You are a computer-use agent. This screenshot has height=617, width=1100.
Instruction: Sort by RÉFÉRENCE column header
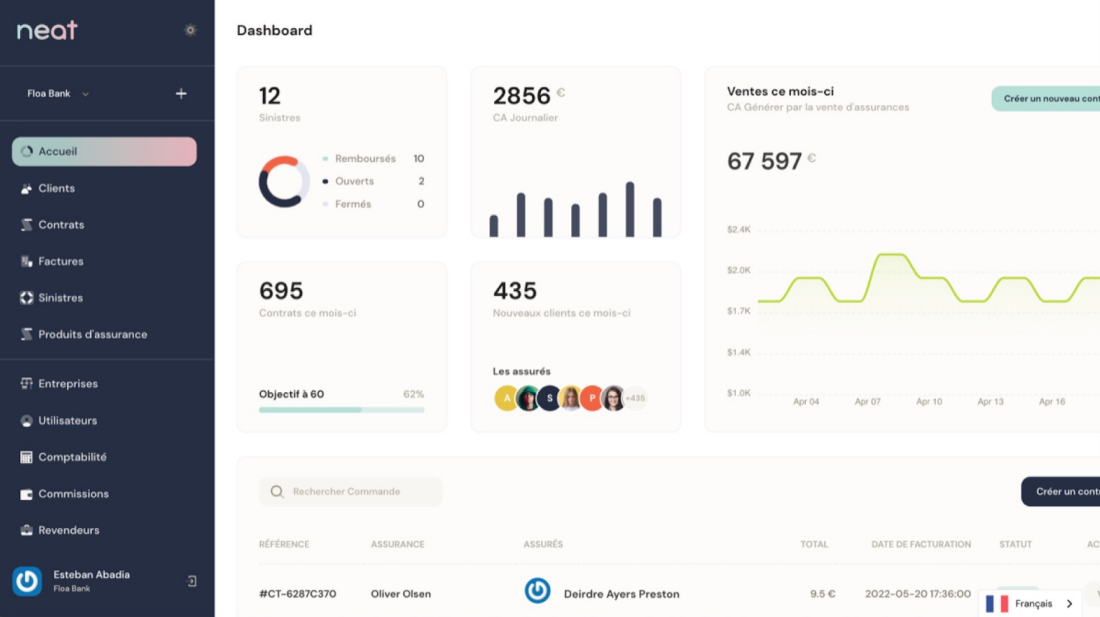pyautogui.click(x=284, y=544)
